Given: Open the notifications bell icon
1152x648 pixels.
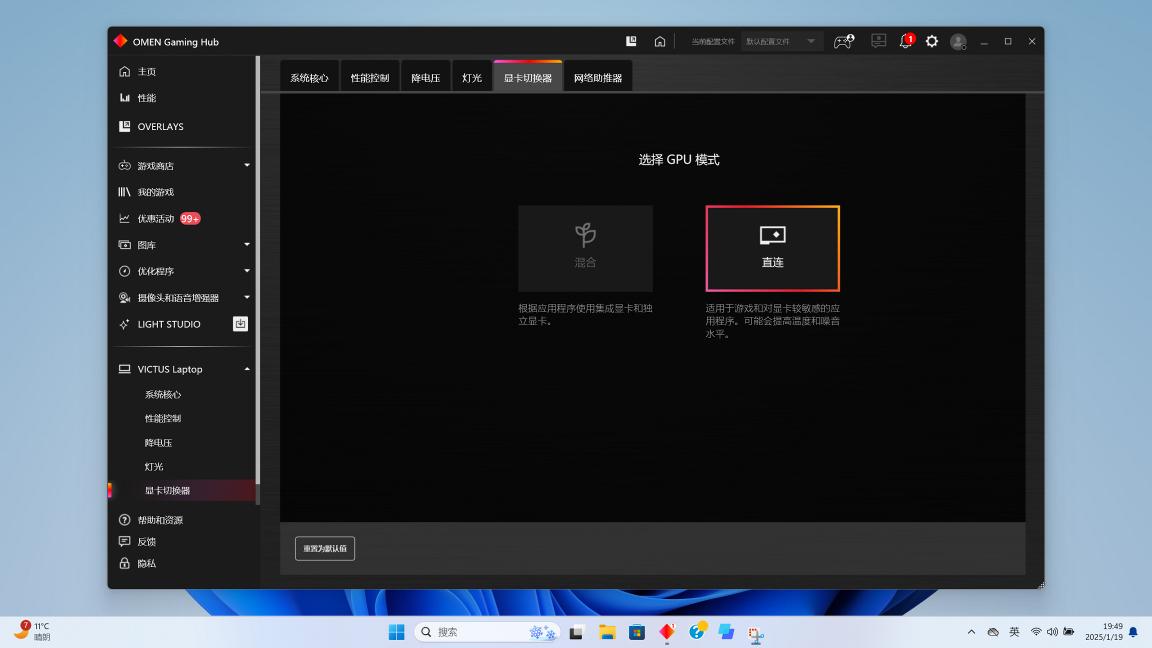Looking at the screenshot, I should coord(906,41).
